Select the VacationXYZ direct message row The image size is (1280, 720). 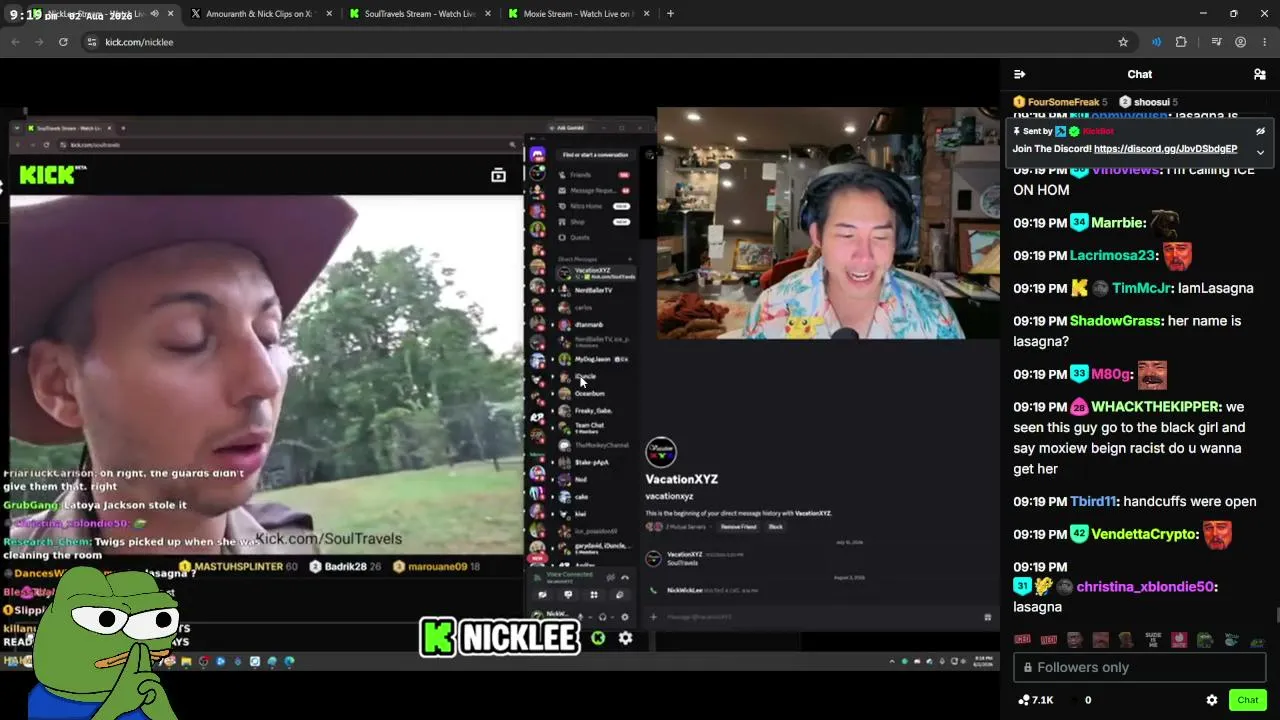pos(595,273)
